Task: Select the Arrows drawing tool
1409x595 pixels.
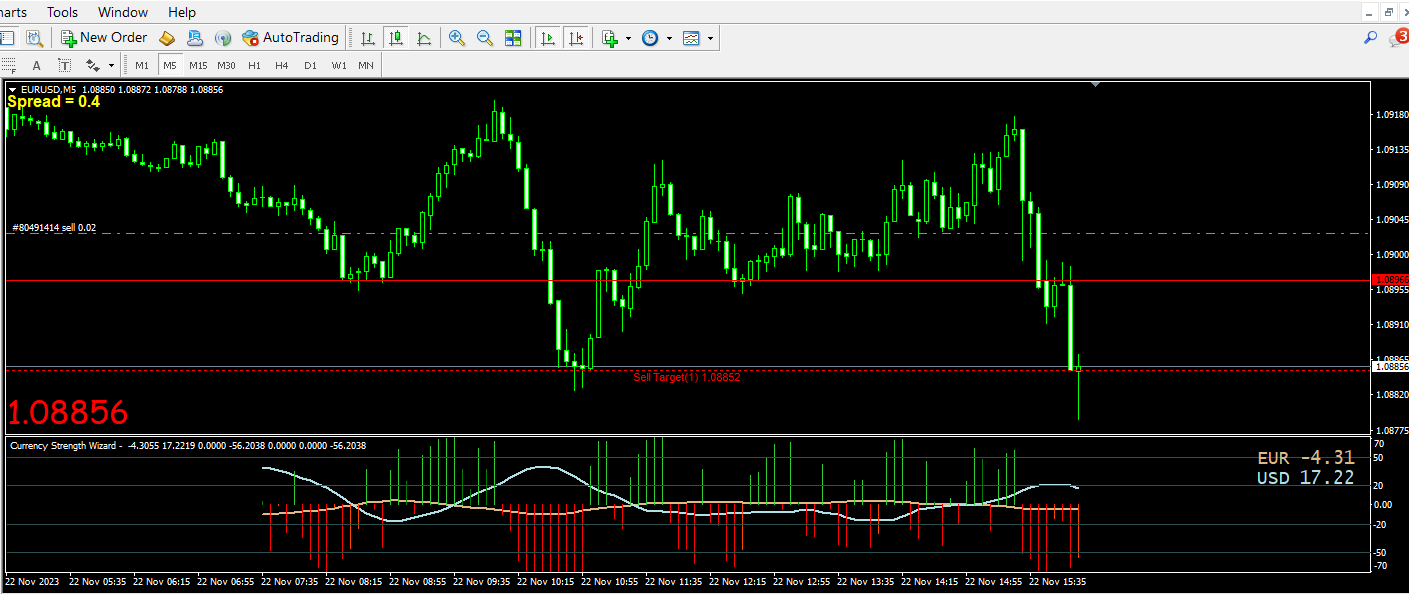Action: click(x=93, y=65)
